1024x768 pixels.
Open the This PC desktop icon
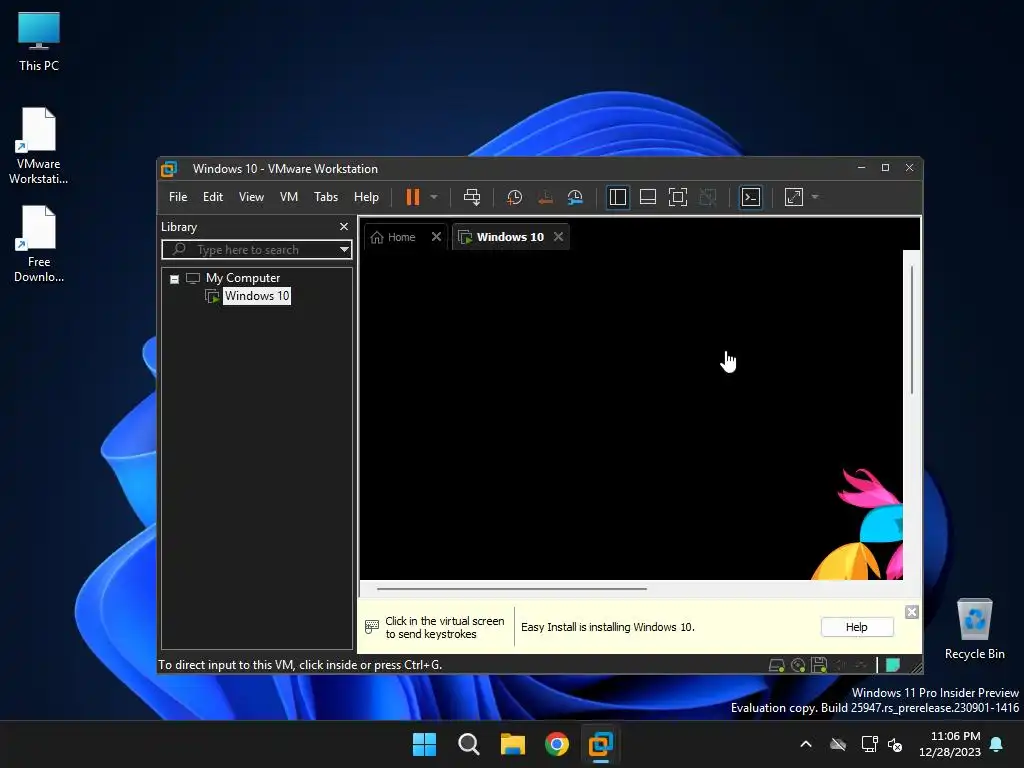tap(39, 41)
